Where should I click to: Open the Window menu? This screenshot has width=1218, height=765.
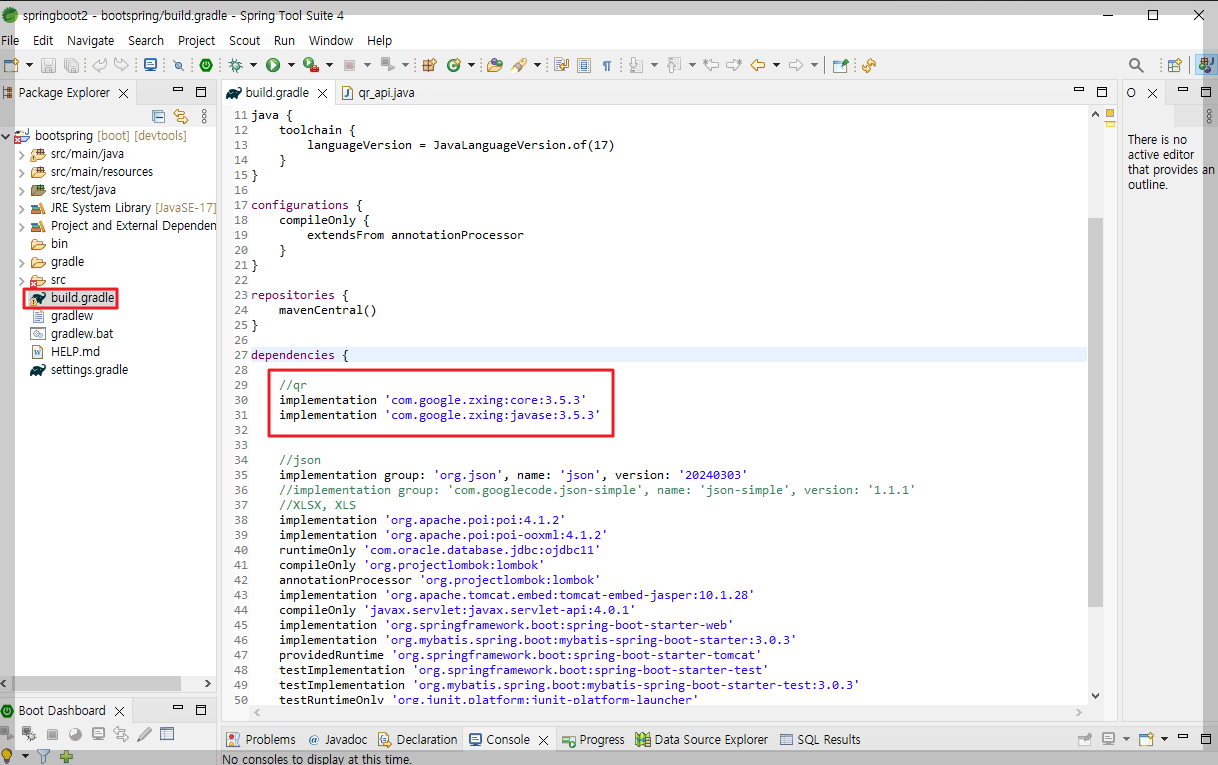tap(330, 40)
